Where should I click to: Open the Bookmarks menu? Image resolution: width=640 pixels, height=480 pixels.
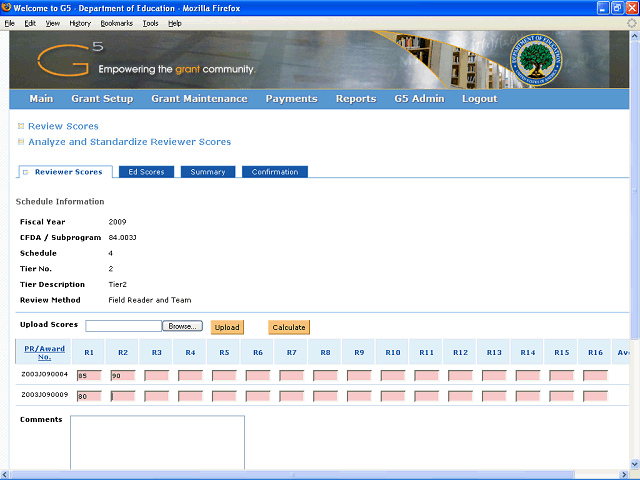tap(116, 22)
